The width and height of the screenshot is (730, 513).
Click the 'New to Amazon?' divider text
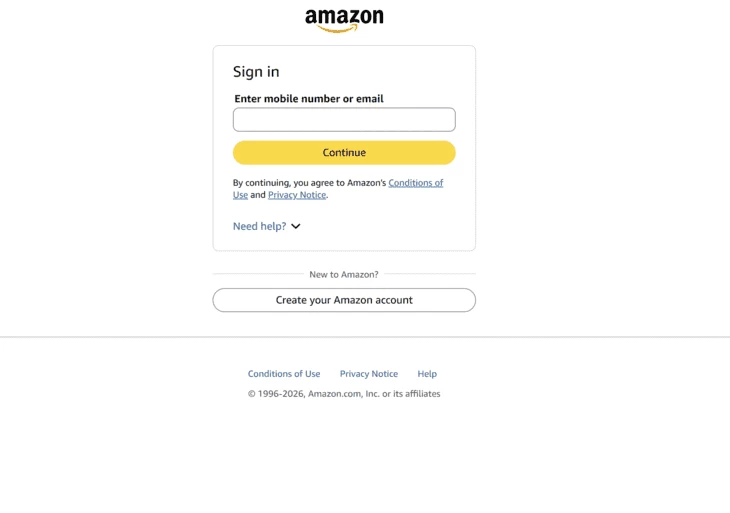coord(344,274)
